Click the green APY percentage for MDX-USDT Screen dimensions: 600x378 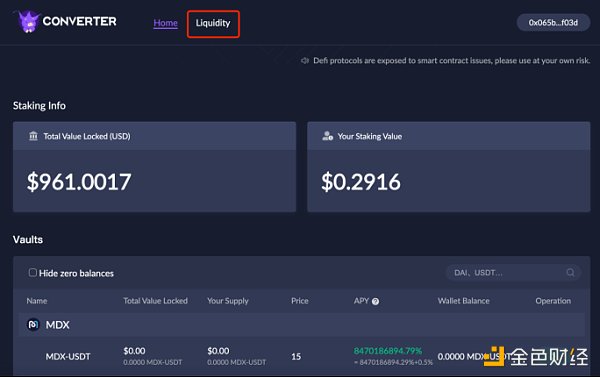pos(388,350)
